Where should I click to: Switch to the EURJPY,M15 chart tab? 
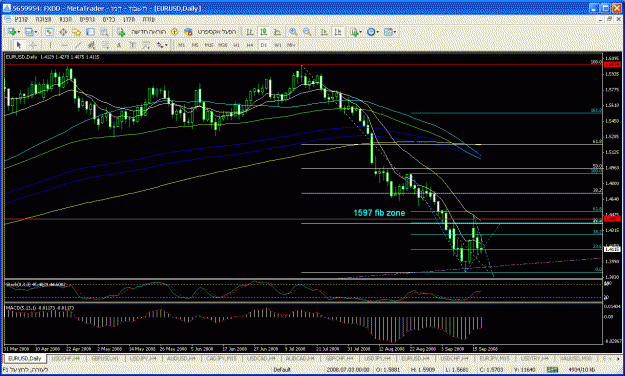point(493,358)
